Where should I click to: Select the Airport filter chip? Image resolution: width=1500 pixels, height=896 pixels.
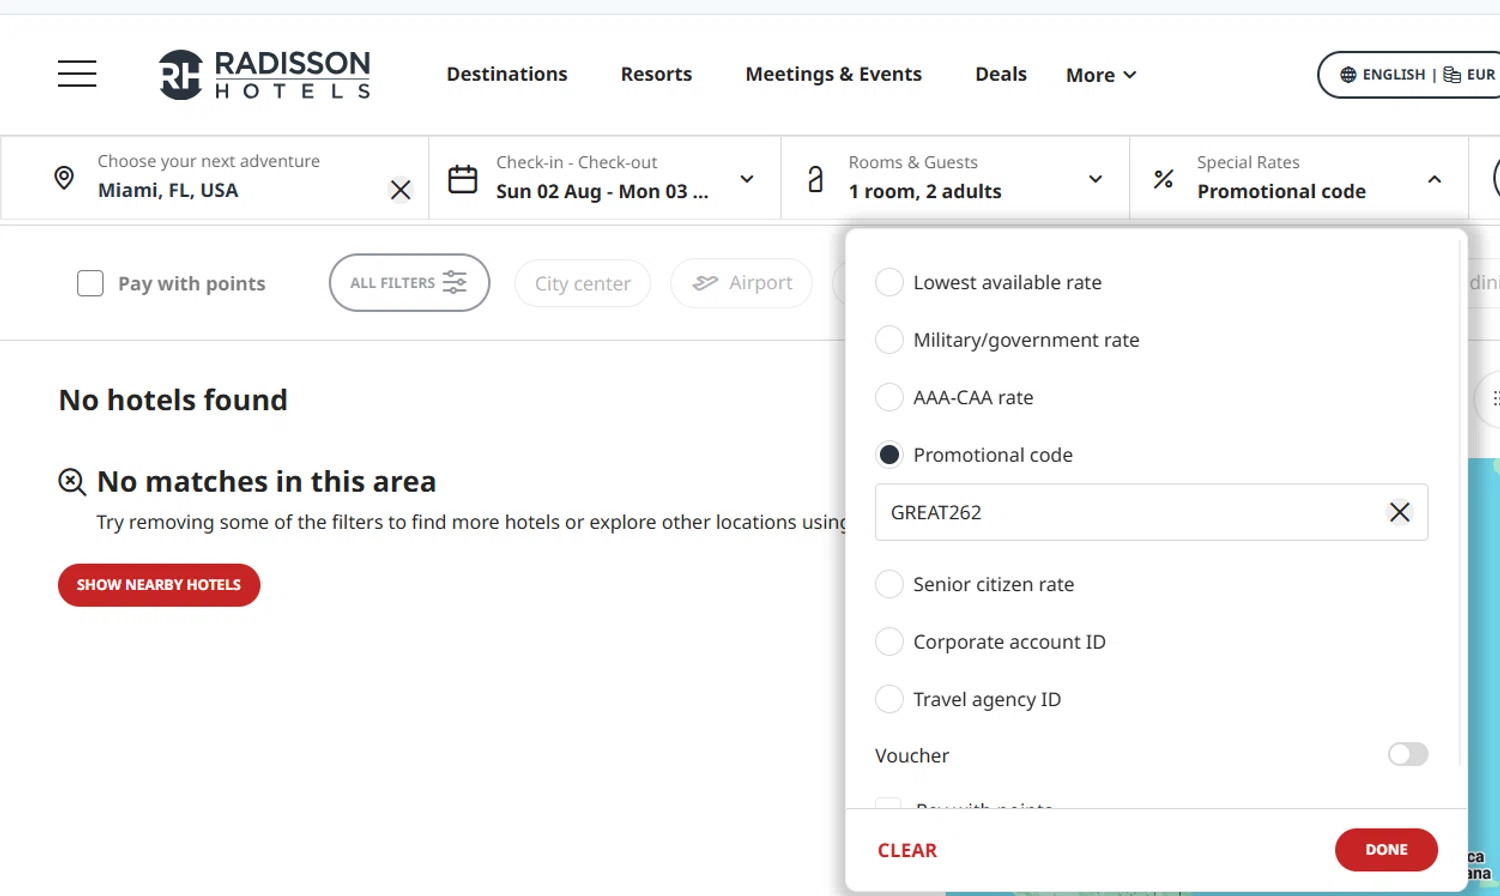(741, 283)
